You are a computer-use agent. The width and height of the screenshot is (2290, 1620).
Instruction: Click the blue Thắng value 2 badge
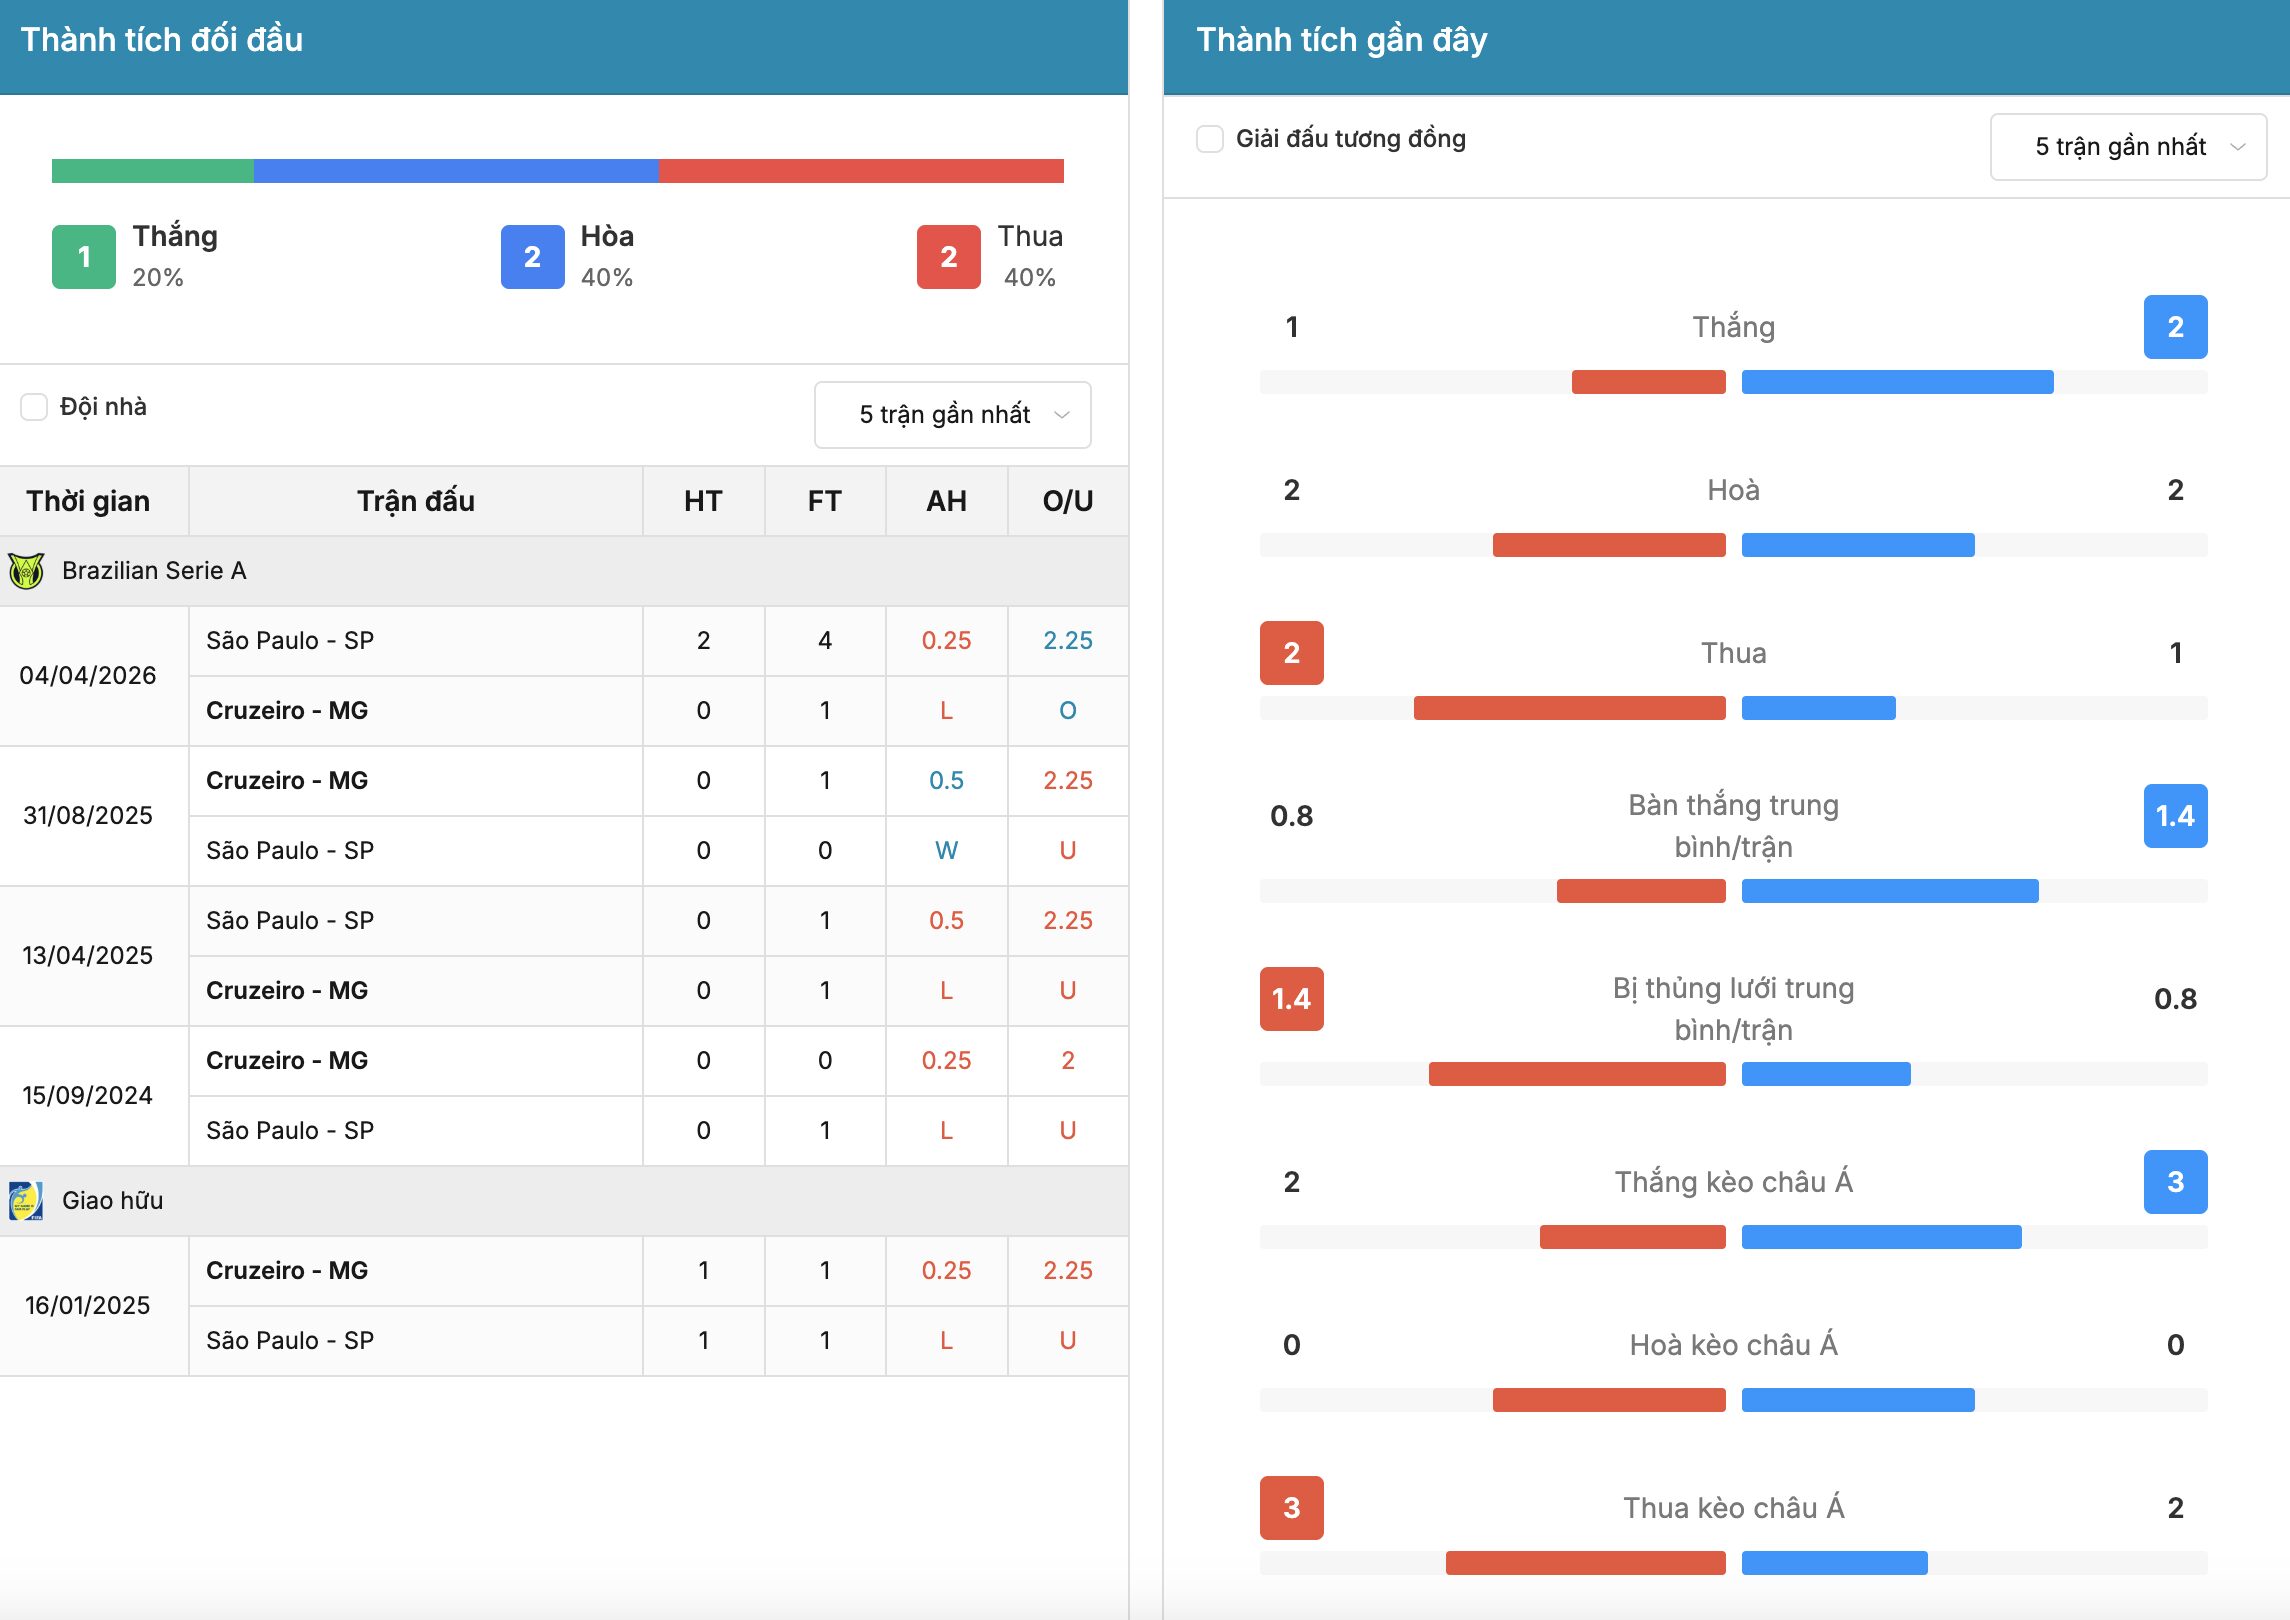tap(2176, 327)
